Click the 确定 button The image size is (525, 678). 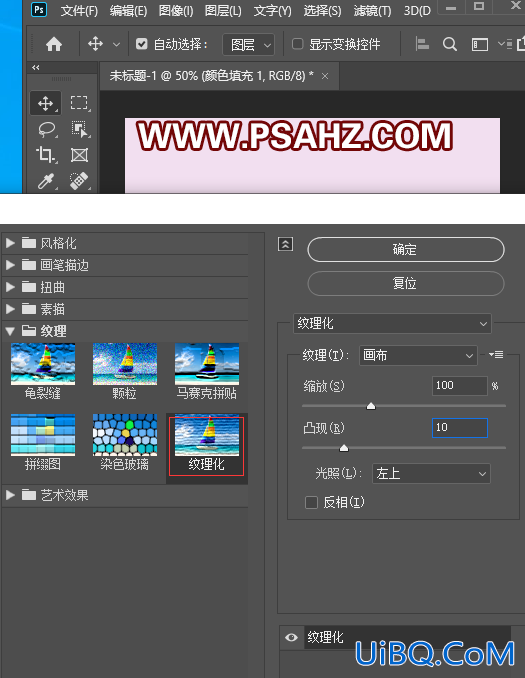pyautogui.click(x=406, y=249)
